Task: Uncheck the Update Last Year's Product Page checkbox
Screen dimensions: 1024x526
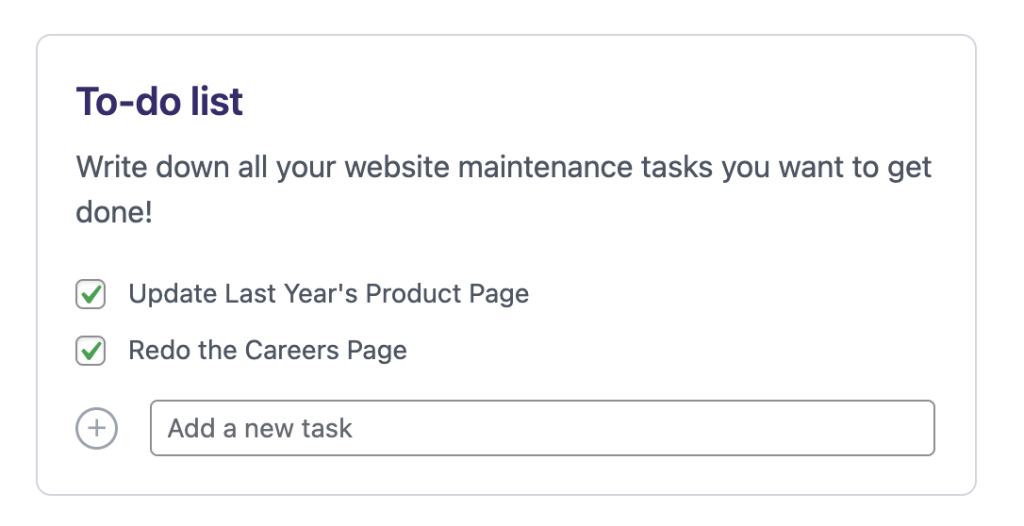Action: 91,295
